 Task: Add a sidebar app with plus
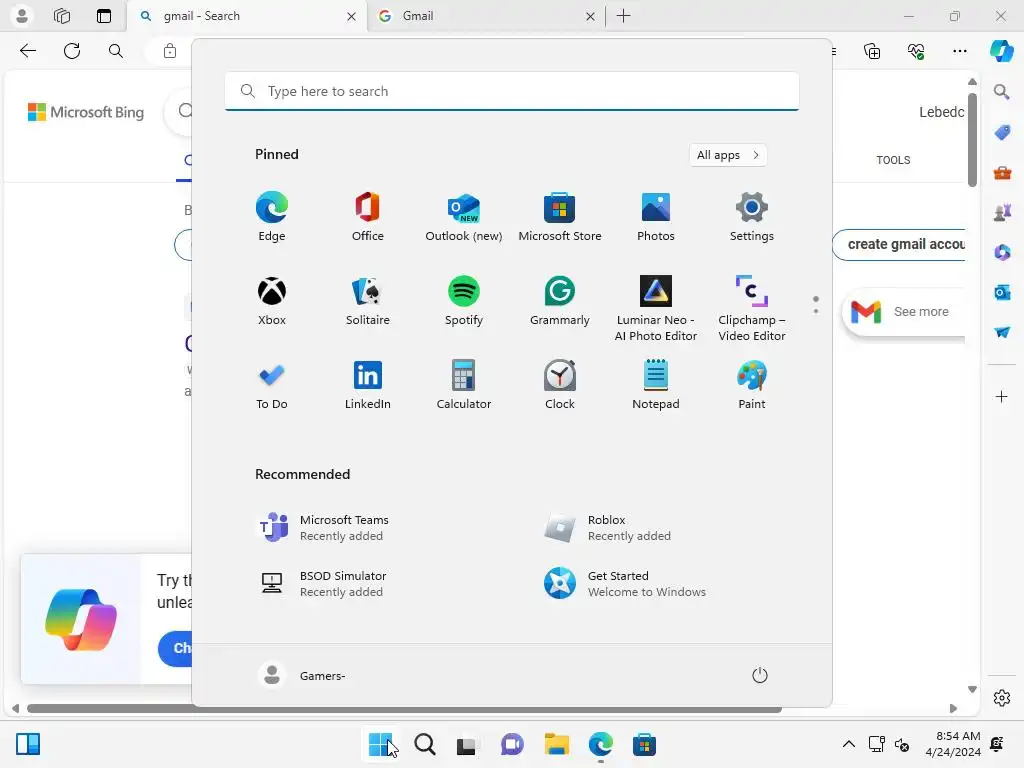pyautogui.click(x=1002, y=396)
